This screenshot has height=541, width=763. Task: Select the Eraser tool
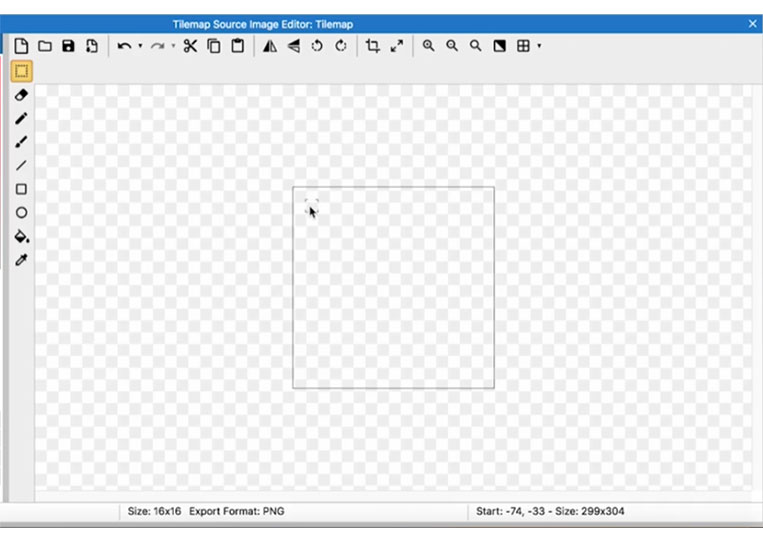point(21,95)
